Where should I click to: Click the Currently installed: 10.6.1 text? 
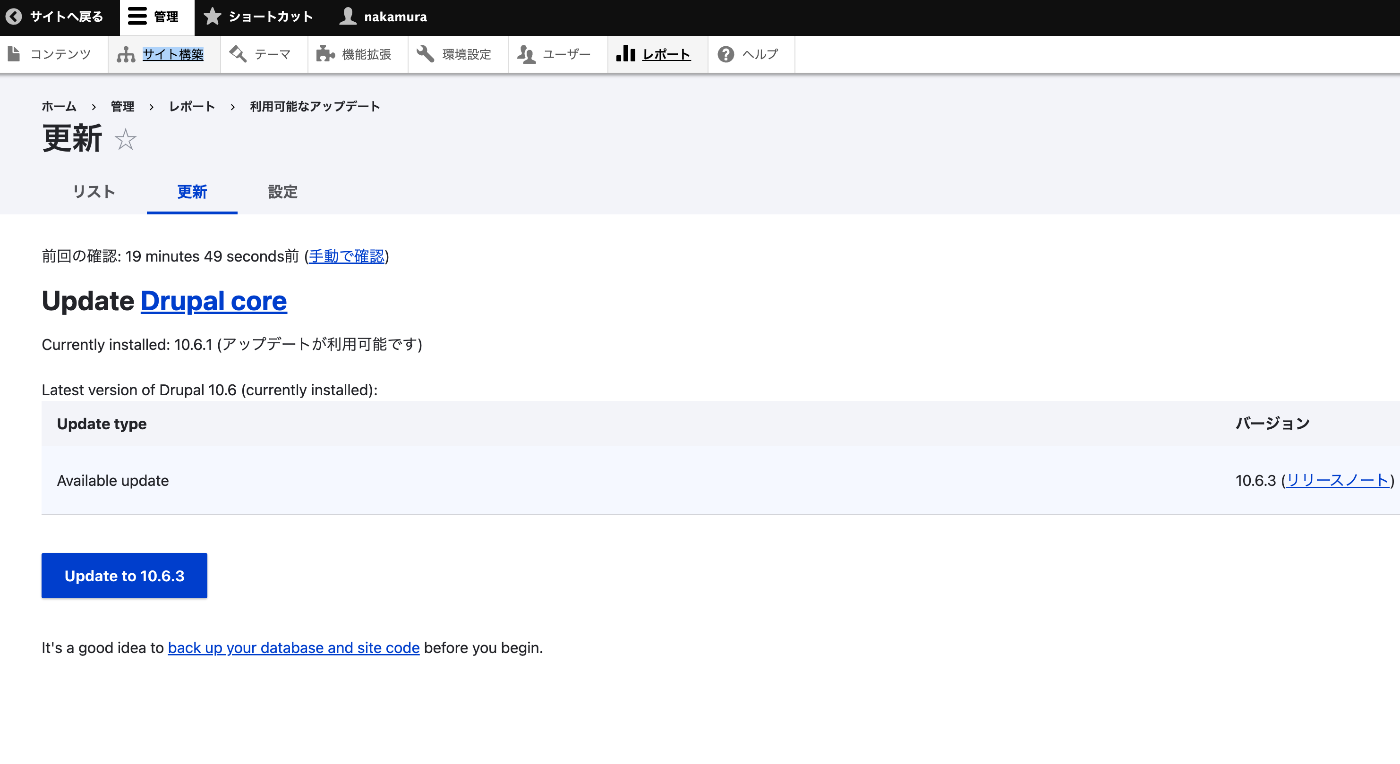coord(232,345)
